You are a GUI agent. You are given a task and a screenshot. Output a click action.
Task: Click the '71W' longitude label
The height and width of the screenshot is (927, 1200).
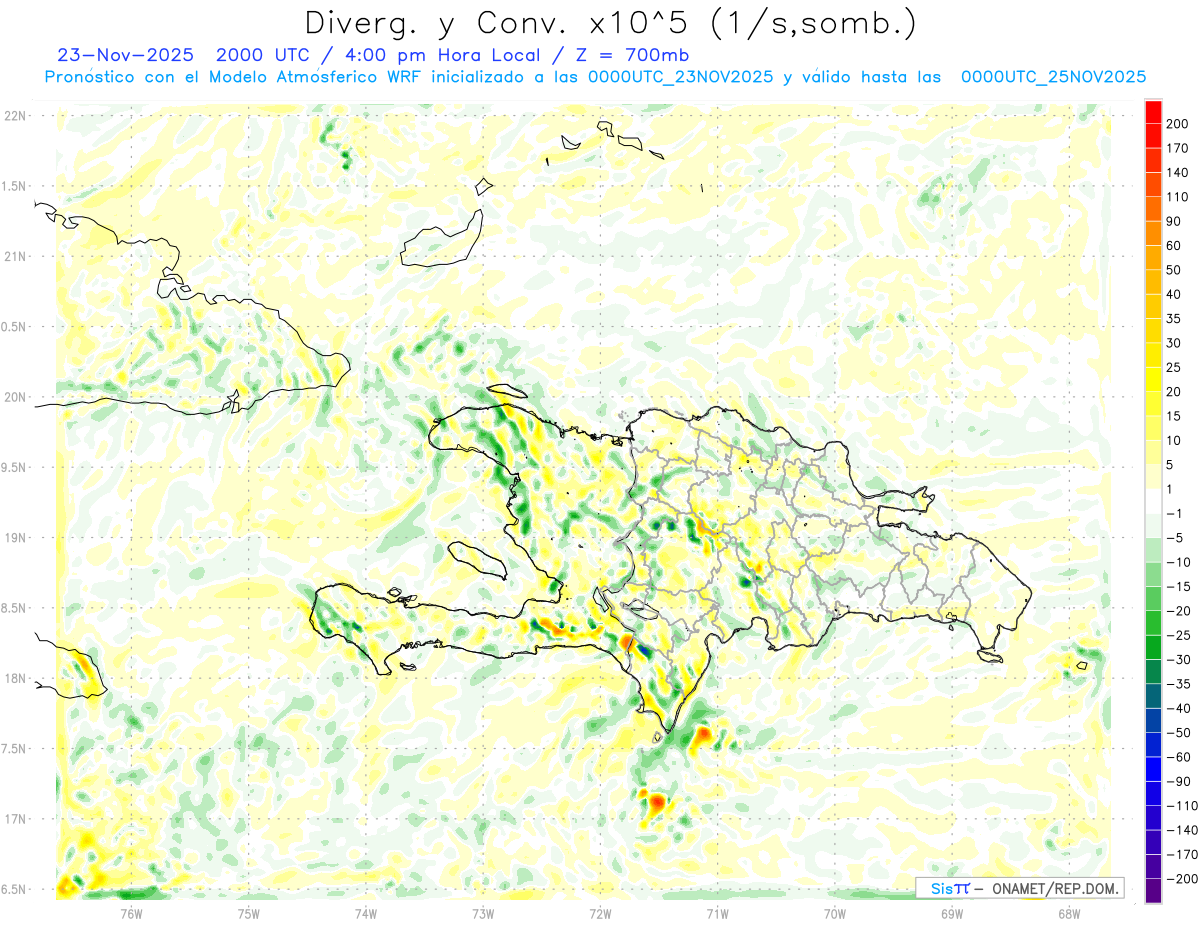(x=717, y=913)
